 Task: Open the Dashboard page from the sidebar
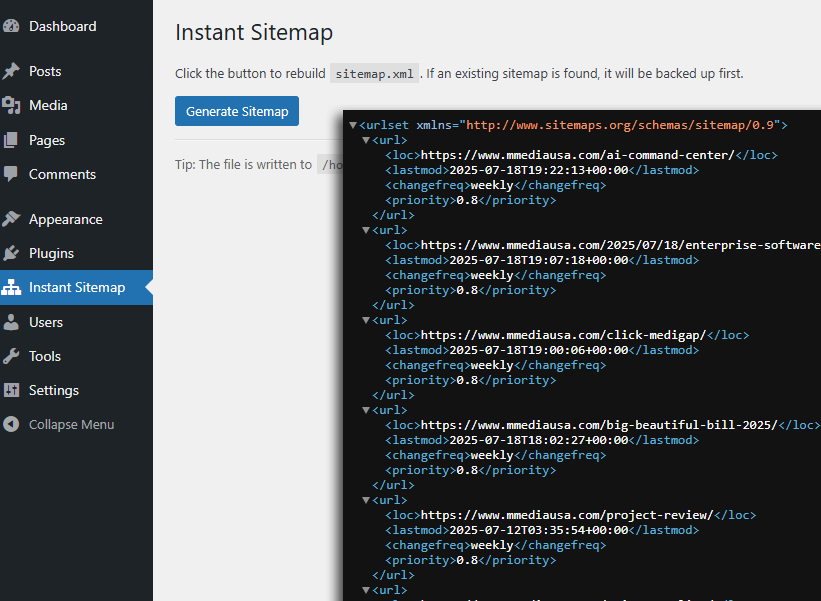64,25
